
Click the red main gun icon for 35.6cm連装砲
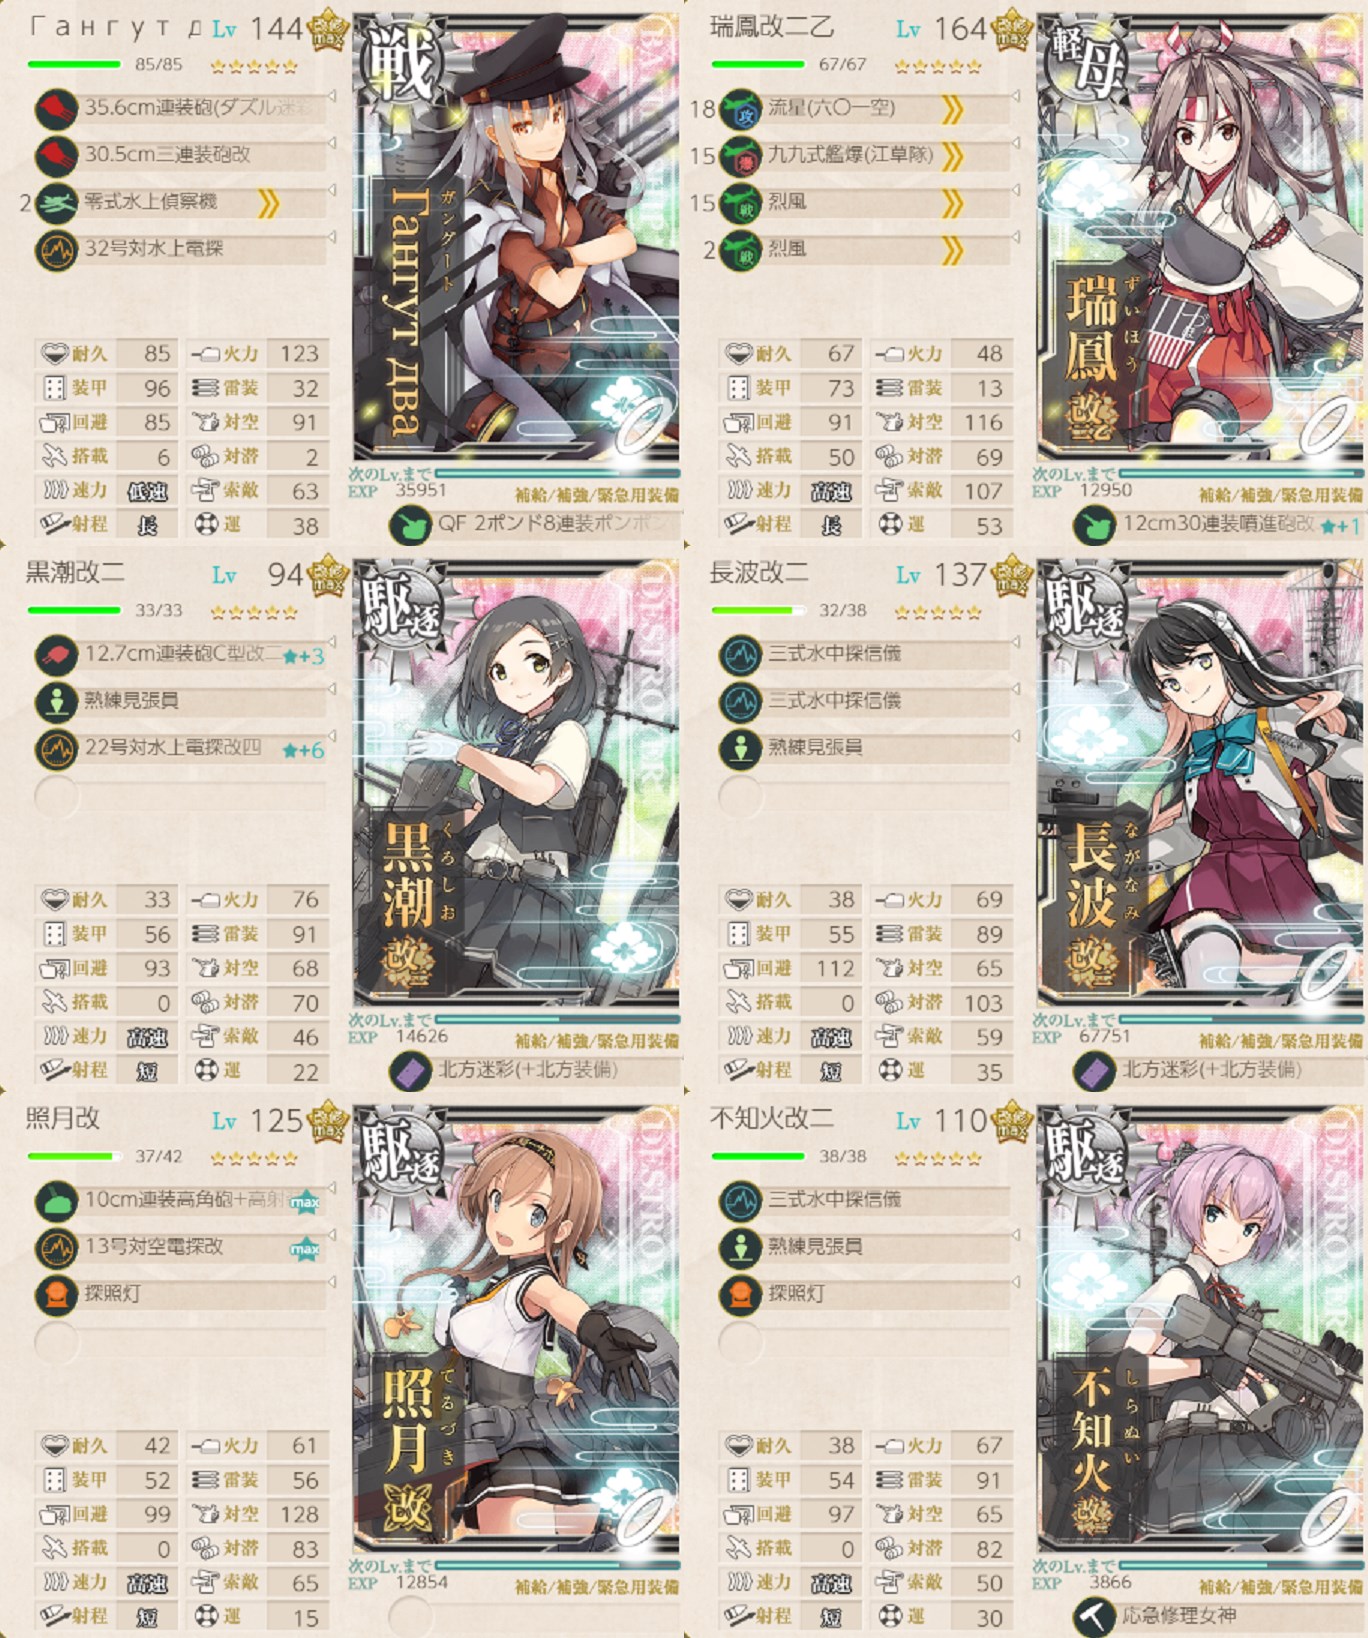(x=56, y=108)
